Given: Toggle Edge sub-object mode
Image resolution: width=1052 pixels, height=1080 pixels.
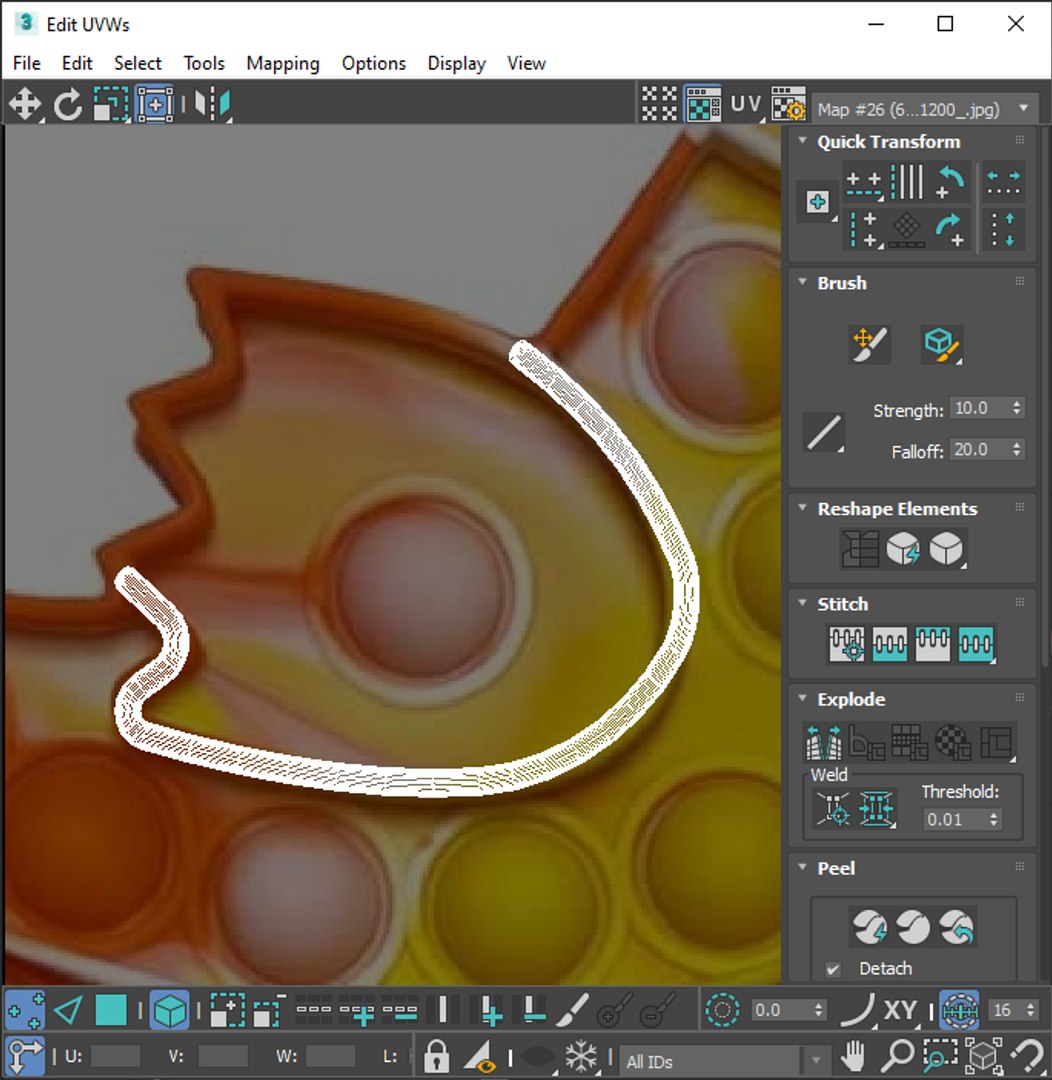Looking at the screenshot, I should (x=68, y=1010).
